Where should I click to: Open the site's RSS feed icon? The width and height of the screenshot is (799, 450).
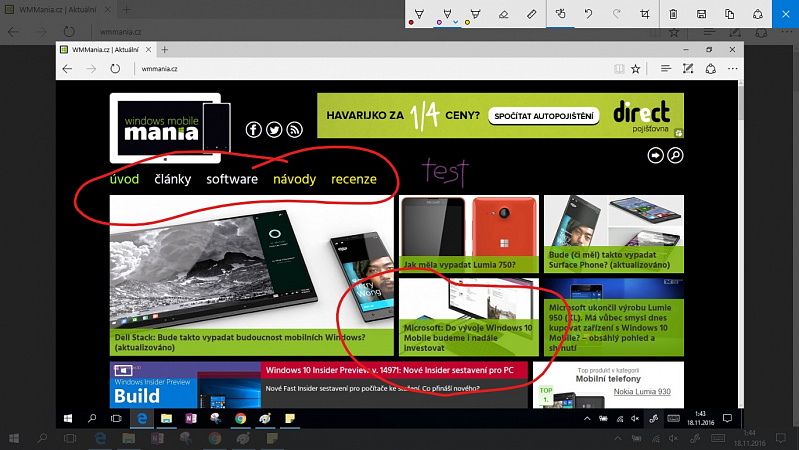click(295, 130)
